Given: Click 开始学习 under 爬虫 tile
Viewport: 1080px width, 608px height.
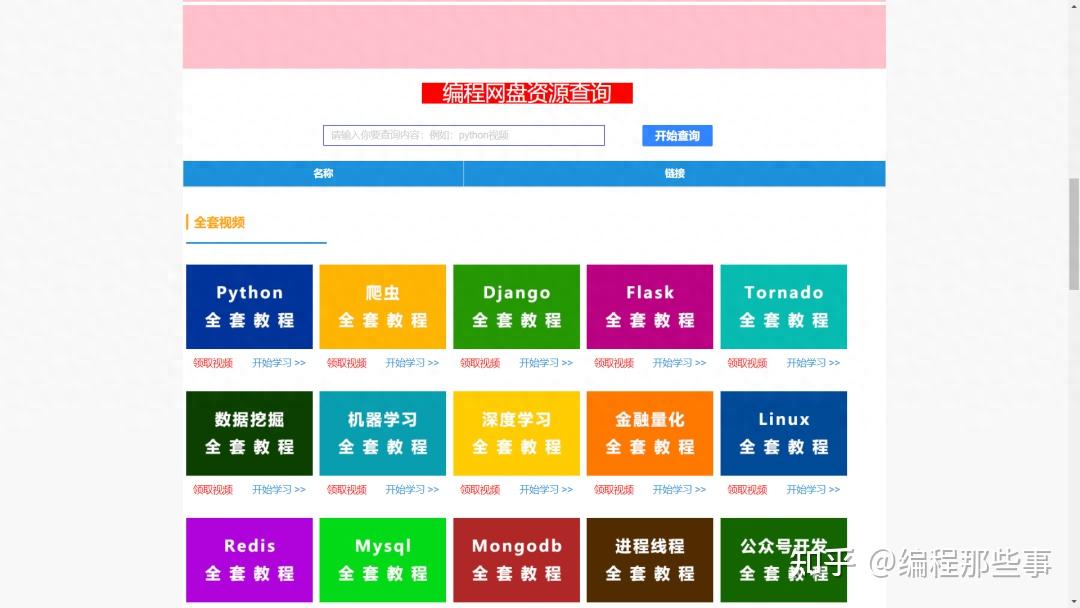Looking at the screenshot, I should coord(412,363).
